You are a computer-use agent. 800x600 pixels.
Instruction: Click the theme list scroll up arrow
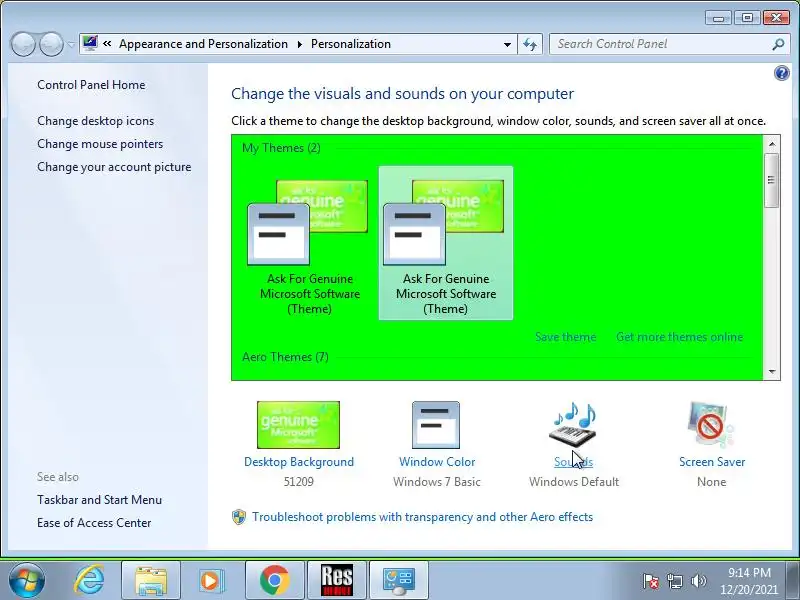click(x=772, y=144)
